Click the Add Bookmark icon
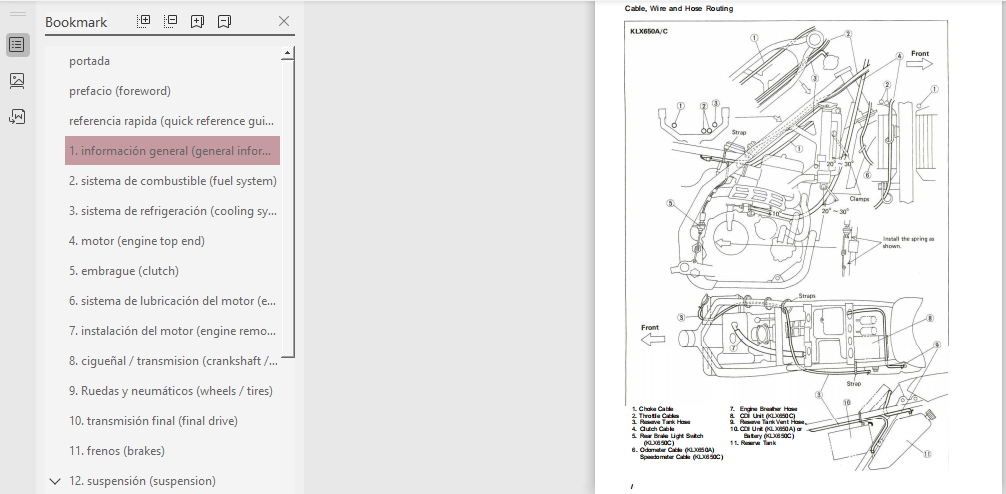Viewport: 1006px width, 494px height. 198,21
